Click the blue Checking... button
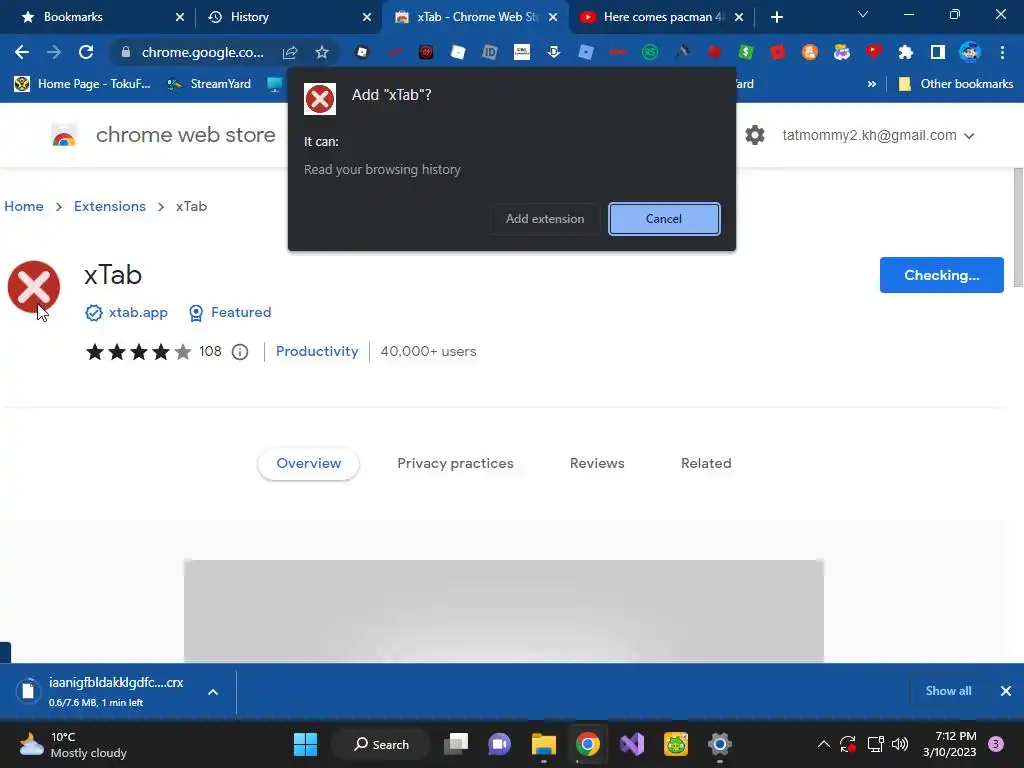The height and width of the screenshot is (768, 1024). pos(941,275)
